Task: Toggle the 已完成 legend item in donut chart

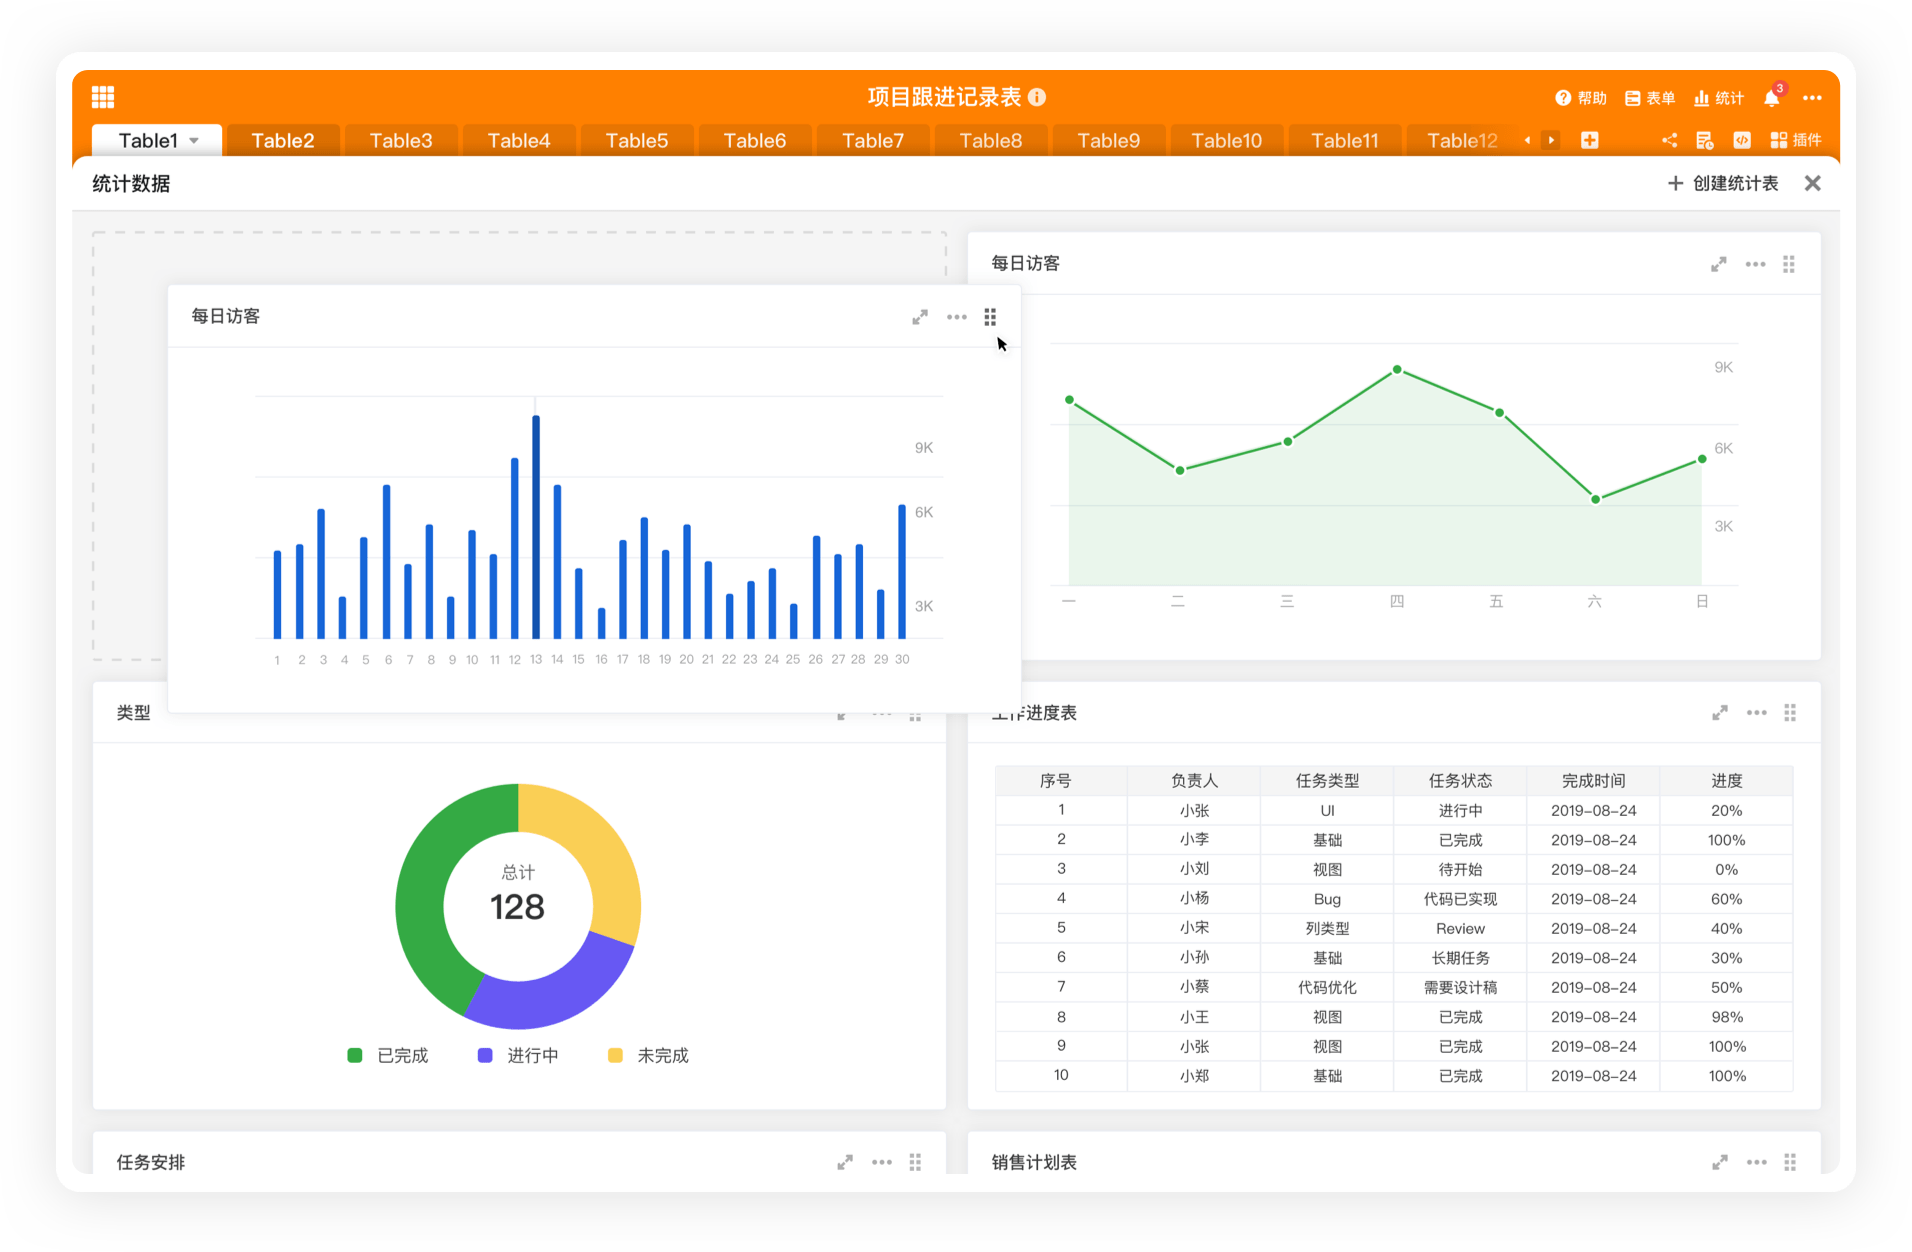Action: click(x=388, y=1055)
